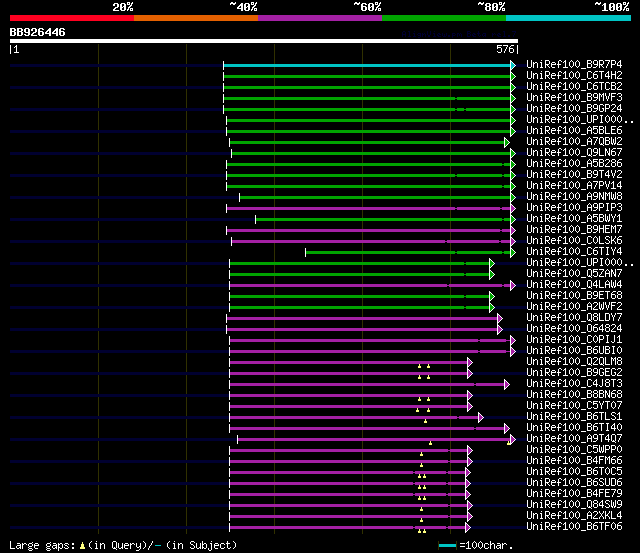Open the UniRef100_B9GP24 entry
Screen dimensions: 640x553
point(574,109)
